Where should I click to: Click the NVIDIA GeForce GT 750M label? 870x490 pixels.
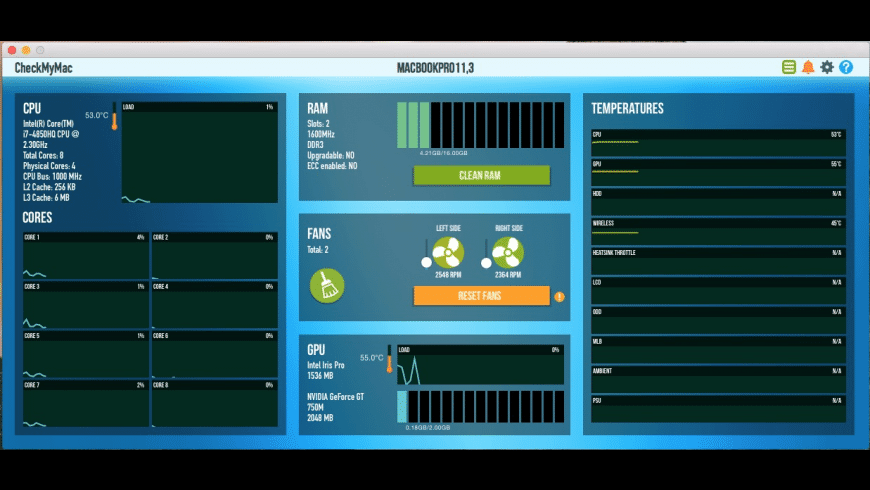click(336, 402)
